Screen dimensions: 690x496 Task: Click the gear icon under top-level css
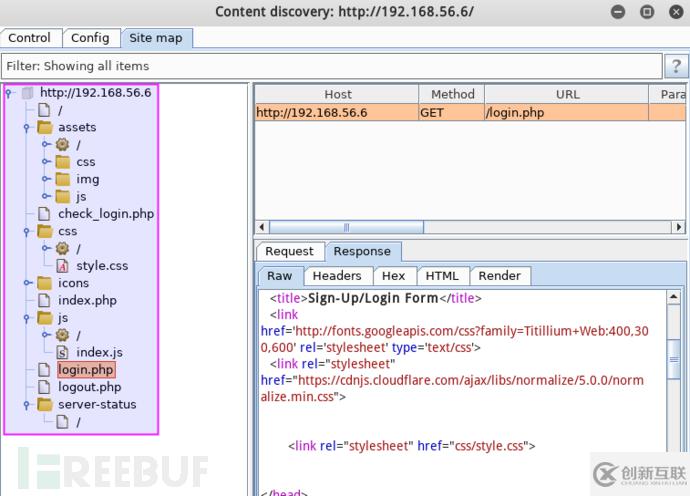pyautogui.click(x=62, y=248)
